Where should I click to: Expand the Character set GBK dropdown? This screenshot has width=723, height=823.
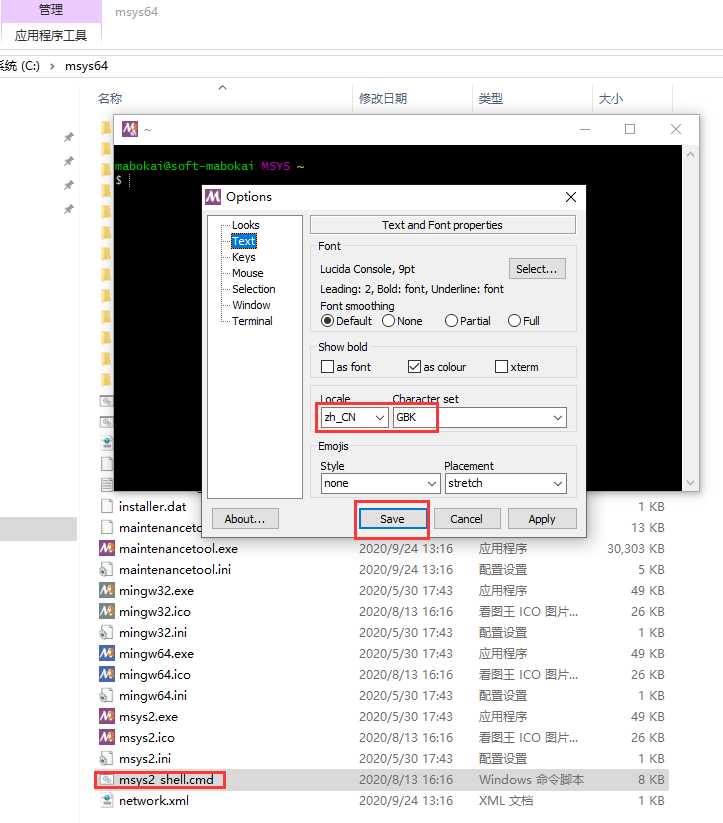479,417
